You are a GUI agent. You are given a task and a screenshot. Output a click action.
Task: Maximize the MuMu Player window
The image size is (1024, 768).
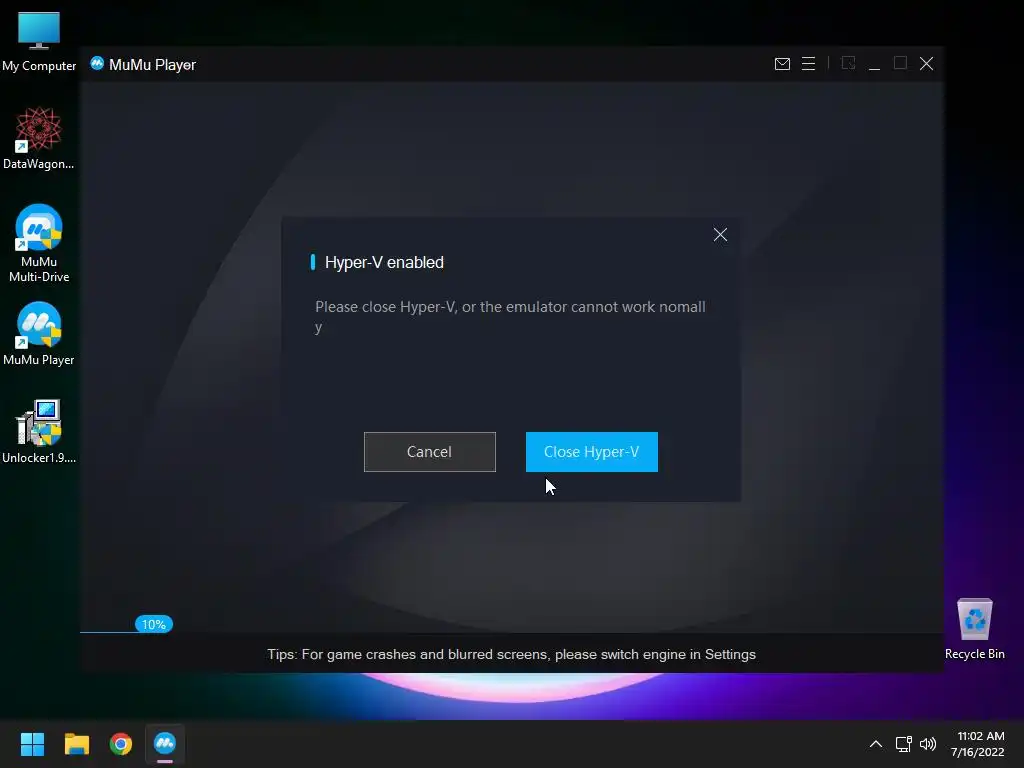[x=901, y=63]
